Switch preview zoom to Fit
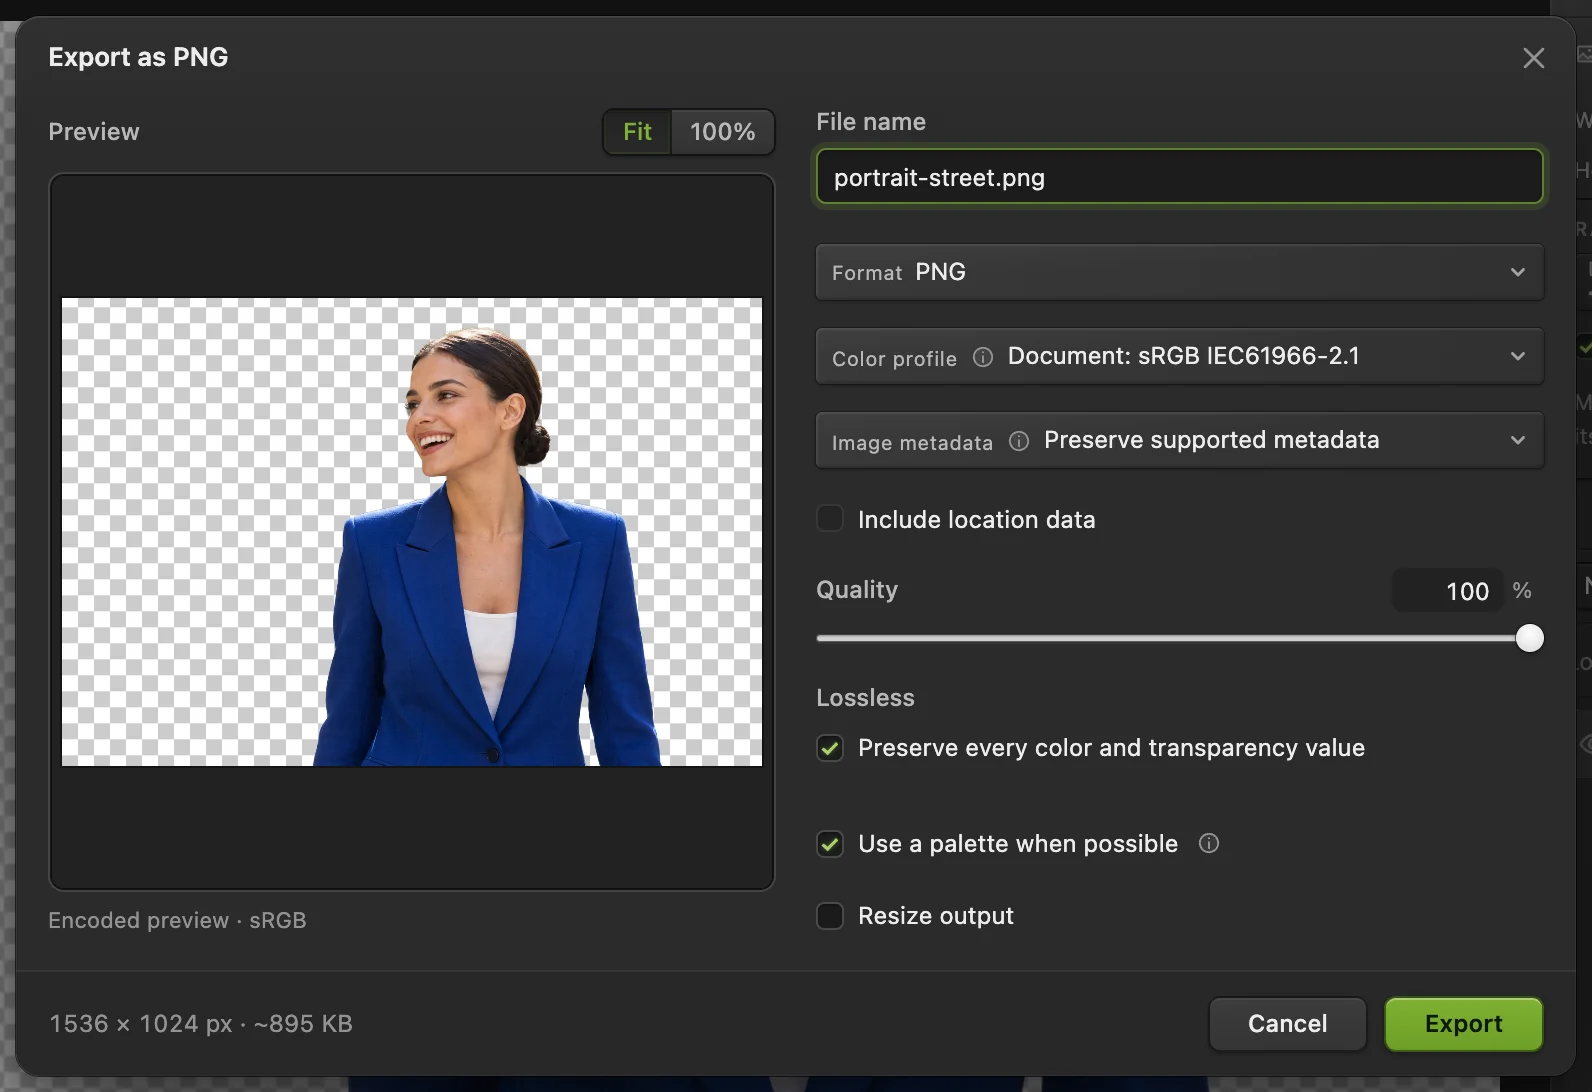The height and width of the screenshot is (1092, 1592). (x=637, y=132)
